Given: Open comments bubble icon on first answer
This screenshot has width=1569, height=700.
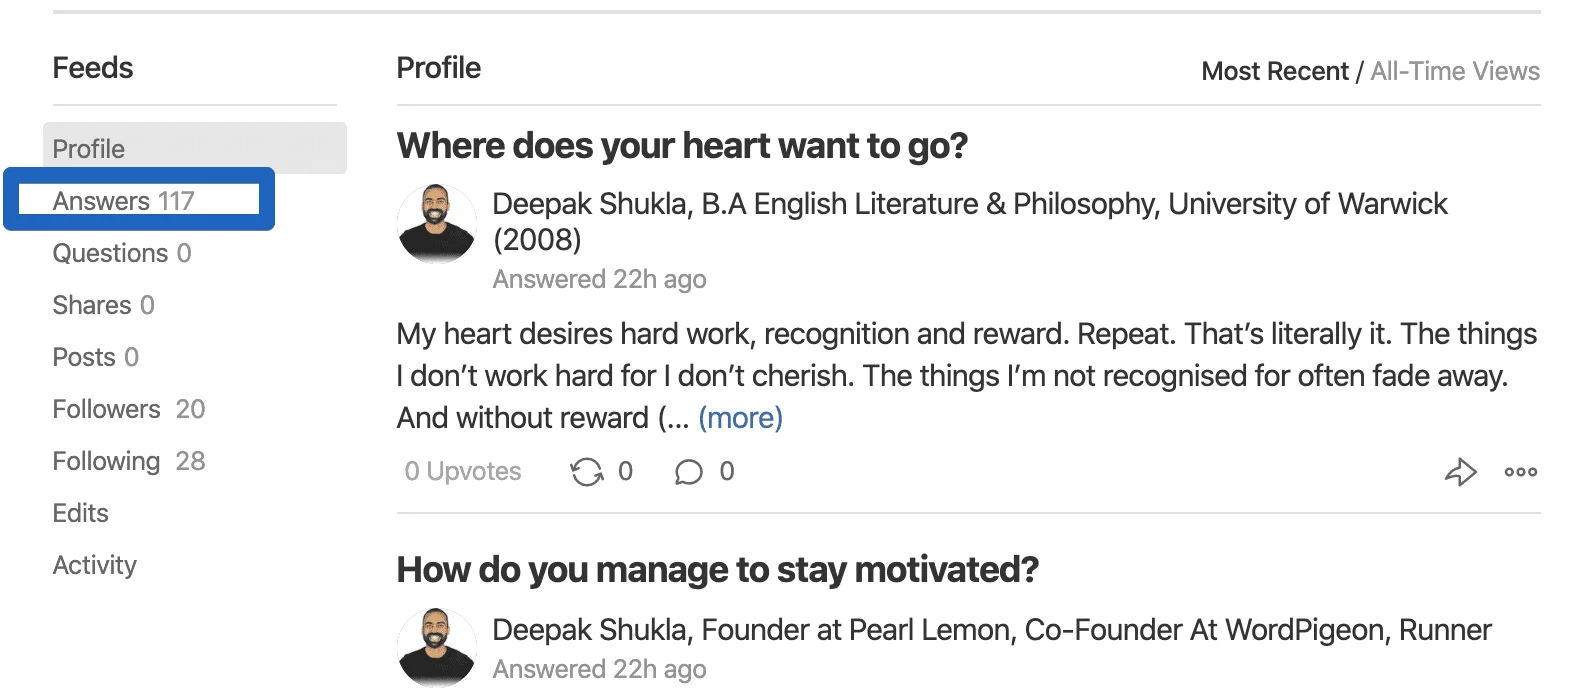Looking at the screenshot, I should click(688, 472).
